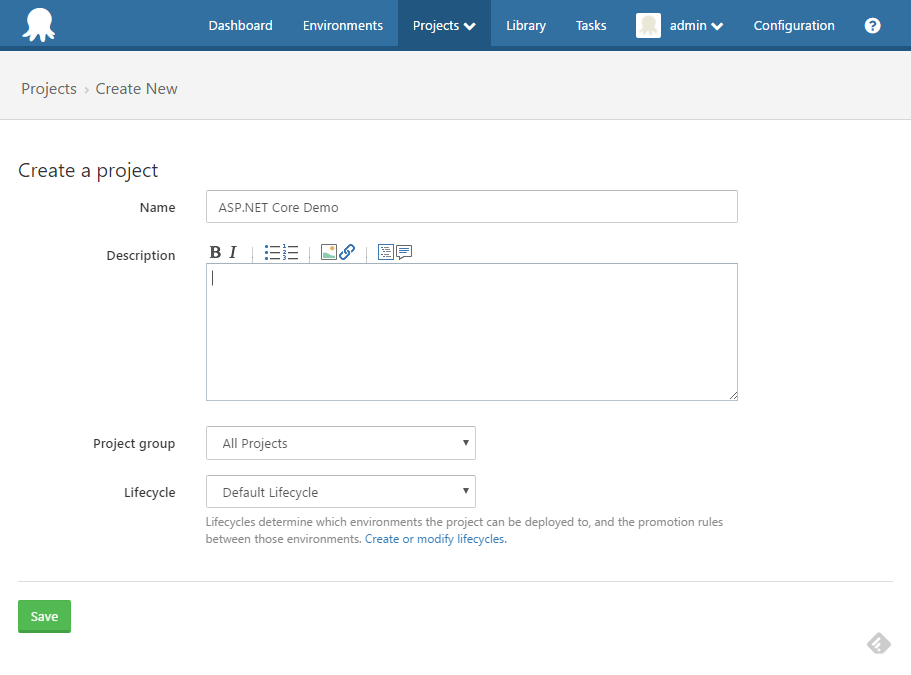
Task: Click the Configuration menu item
Action: (793, 25)
